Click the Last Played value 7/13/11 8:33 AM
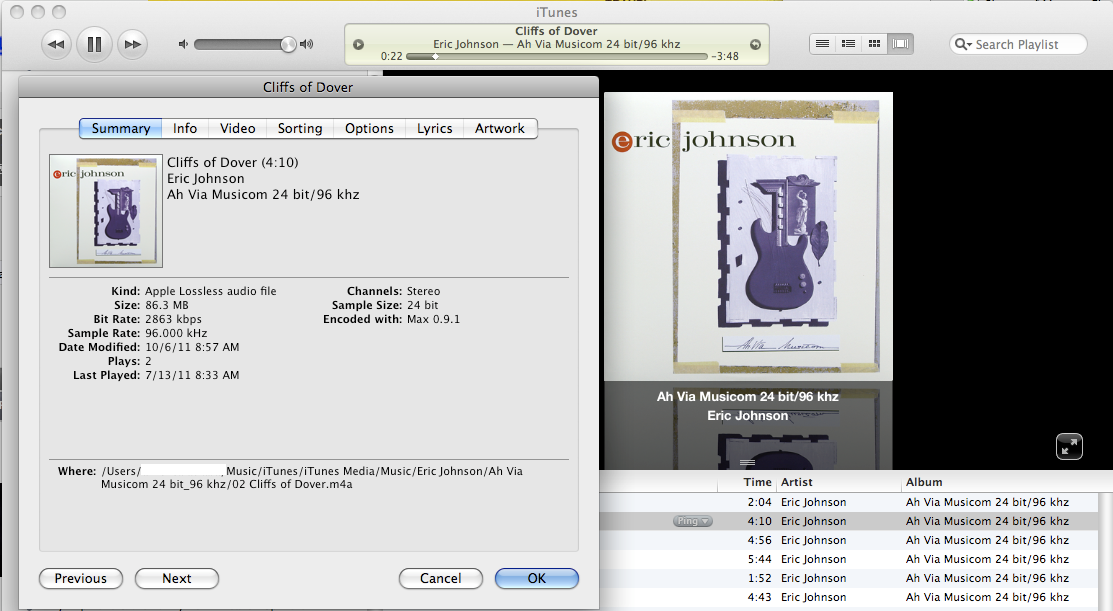Screen dimensions: 1113x611 192,375
